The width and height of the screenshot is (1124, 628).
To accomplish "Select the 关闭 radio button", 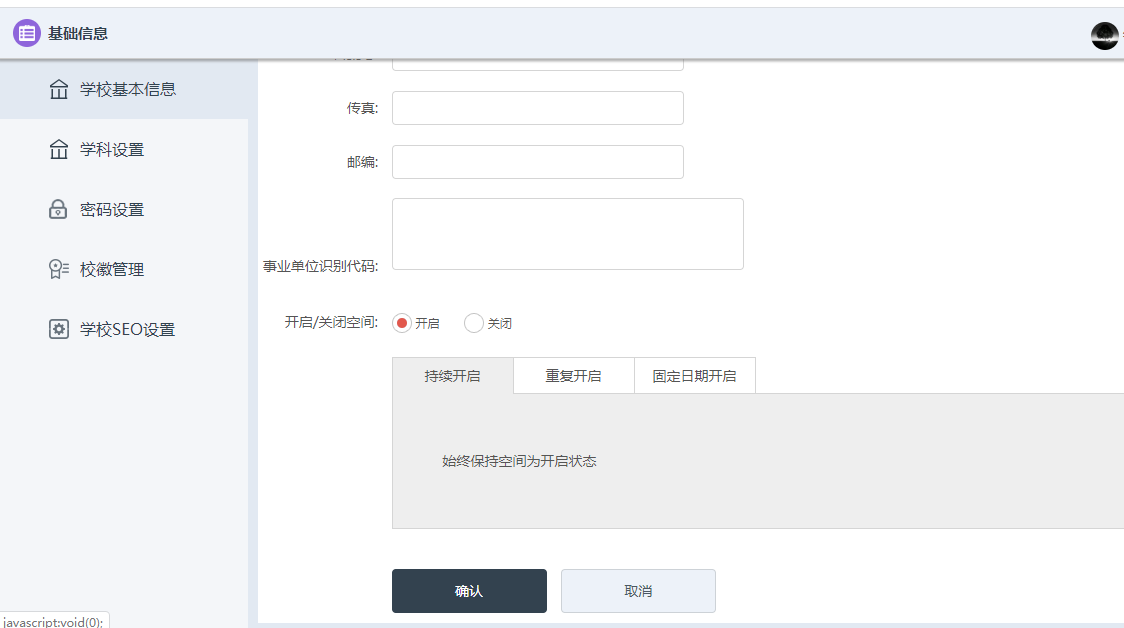I will (x=474, y=323).
